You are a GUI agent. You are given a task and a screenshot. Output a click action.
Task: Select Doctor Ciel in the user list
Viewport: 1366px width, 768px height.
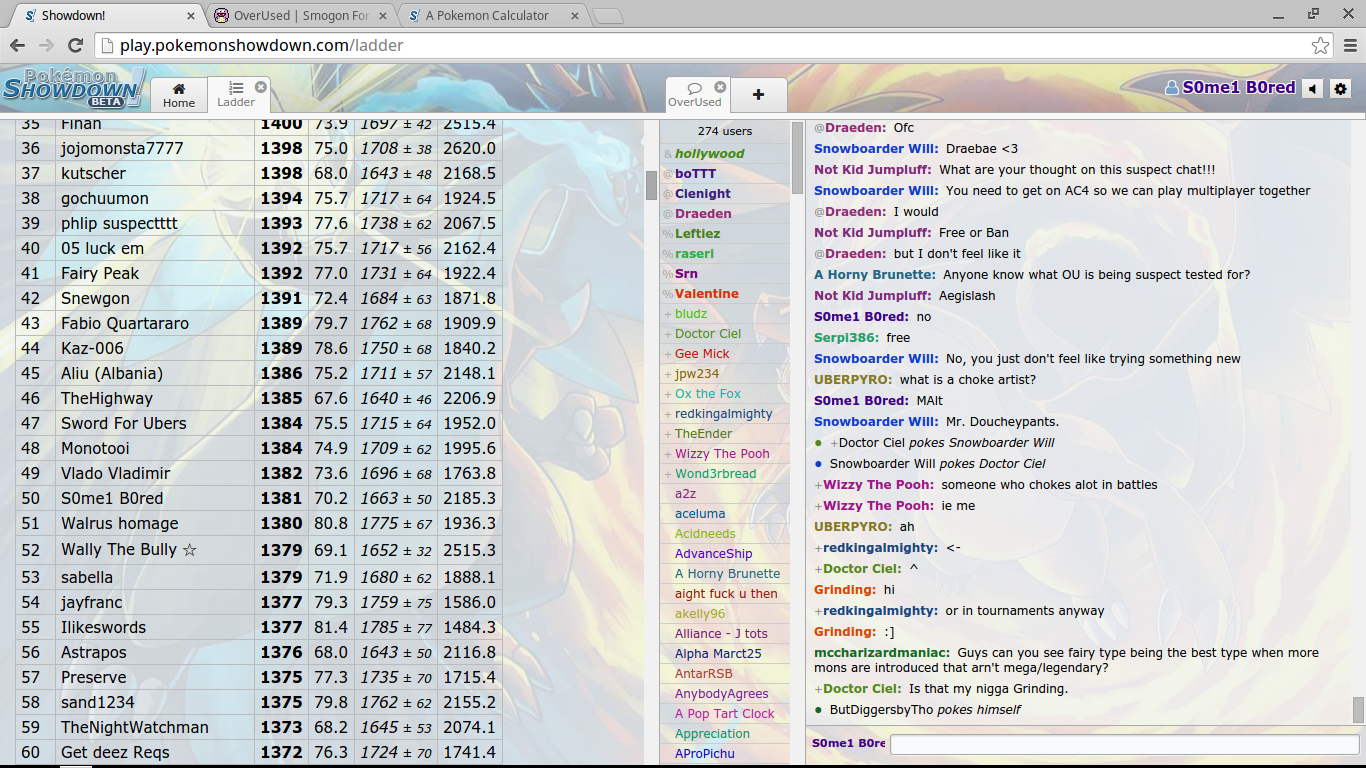point(706,333)
